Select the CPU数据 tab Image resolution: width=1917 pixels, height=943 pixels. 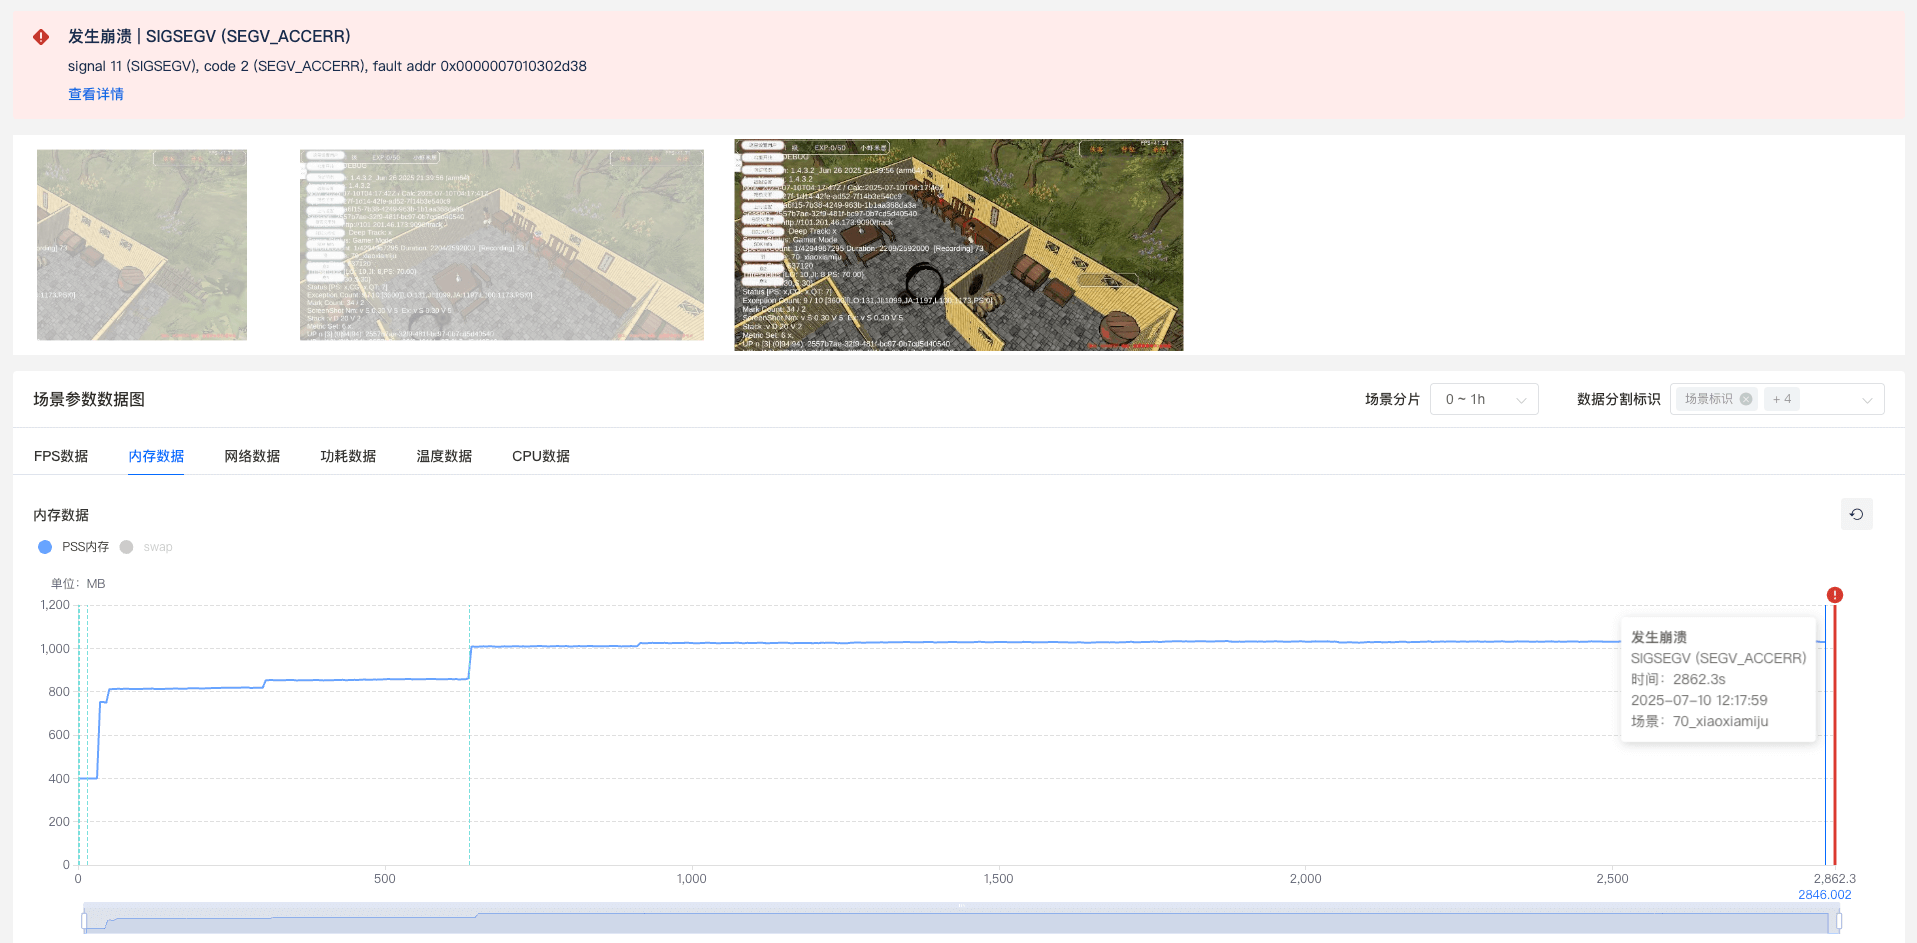coord(540,456)
